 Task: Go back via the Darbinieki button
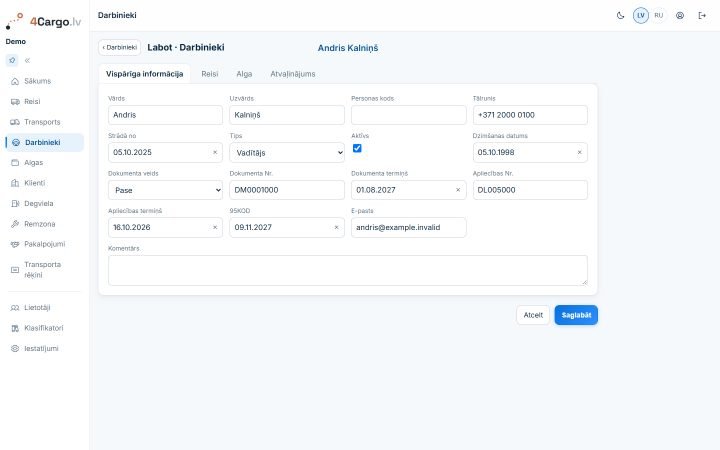(119, 47)
